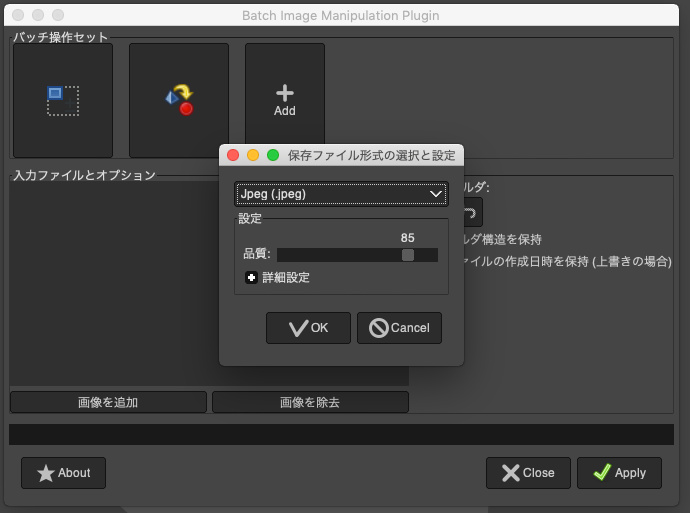
Task: Open the change format manipulation icon
Action: tap(179, 100)
